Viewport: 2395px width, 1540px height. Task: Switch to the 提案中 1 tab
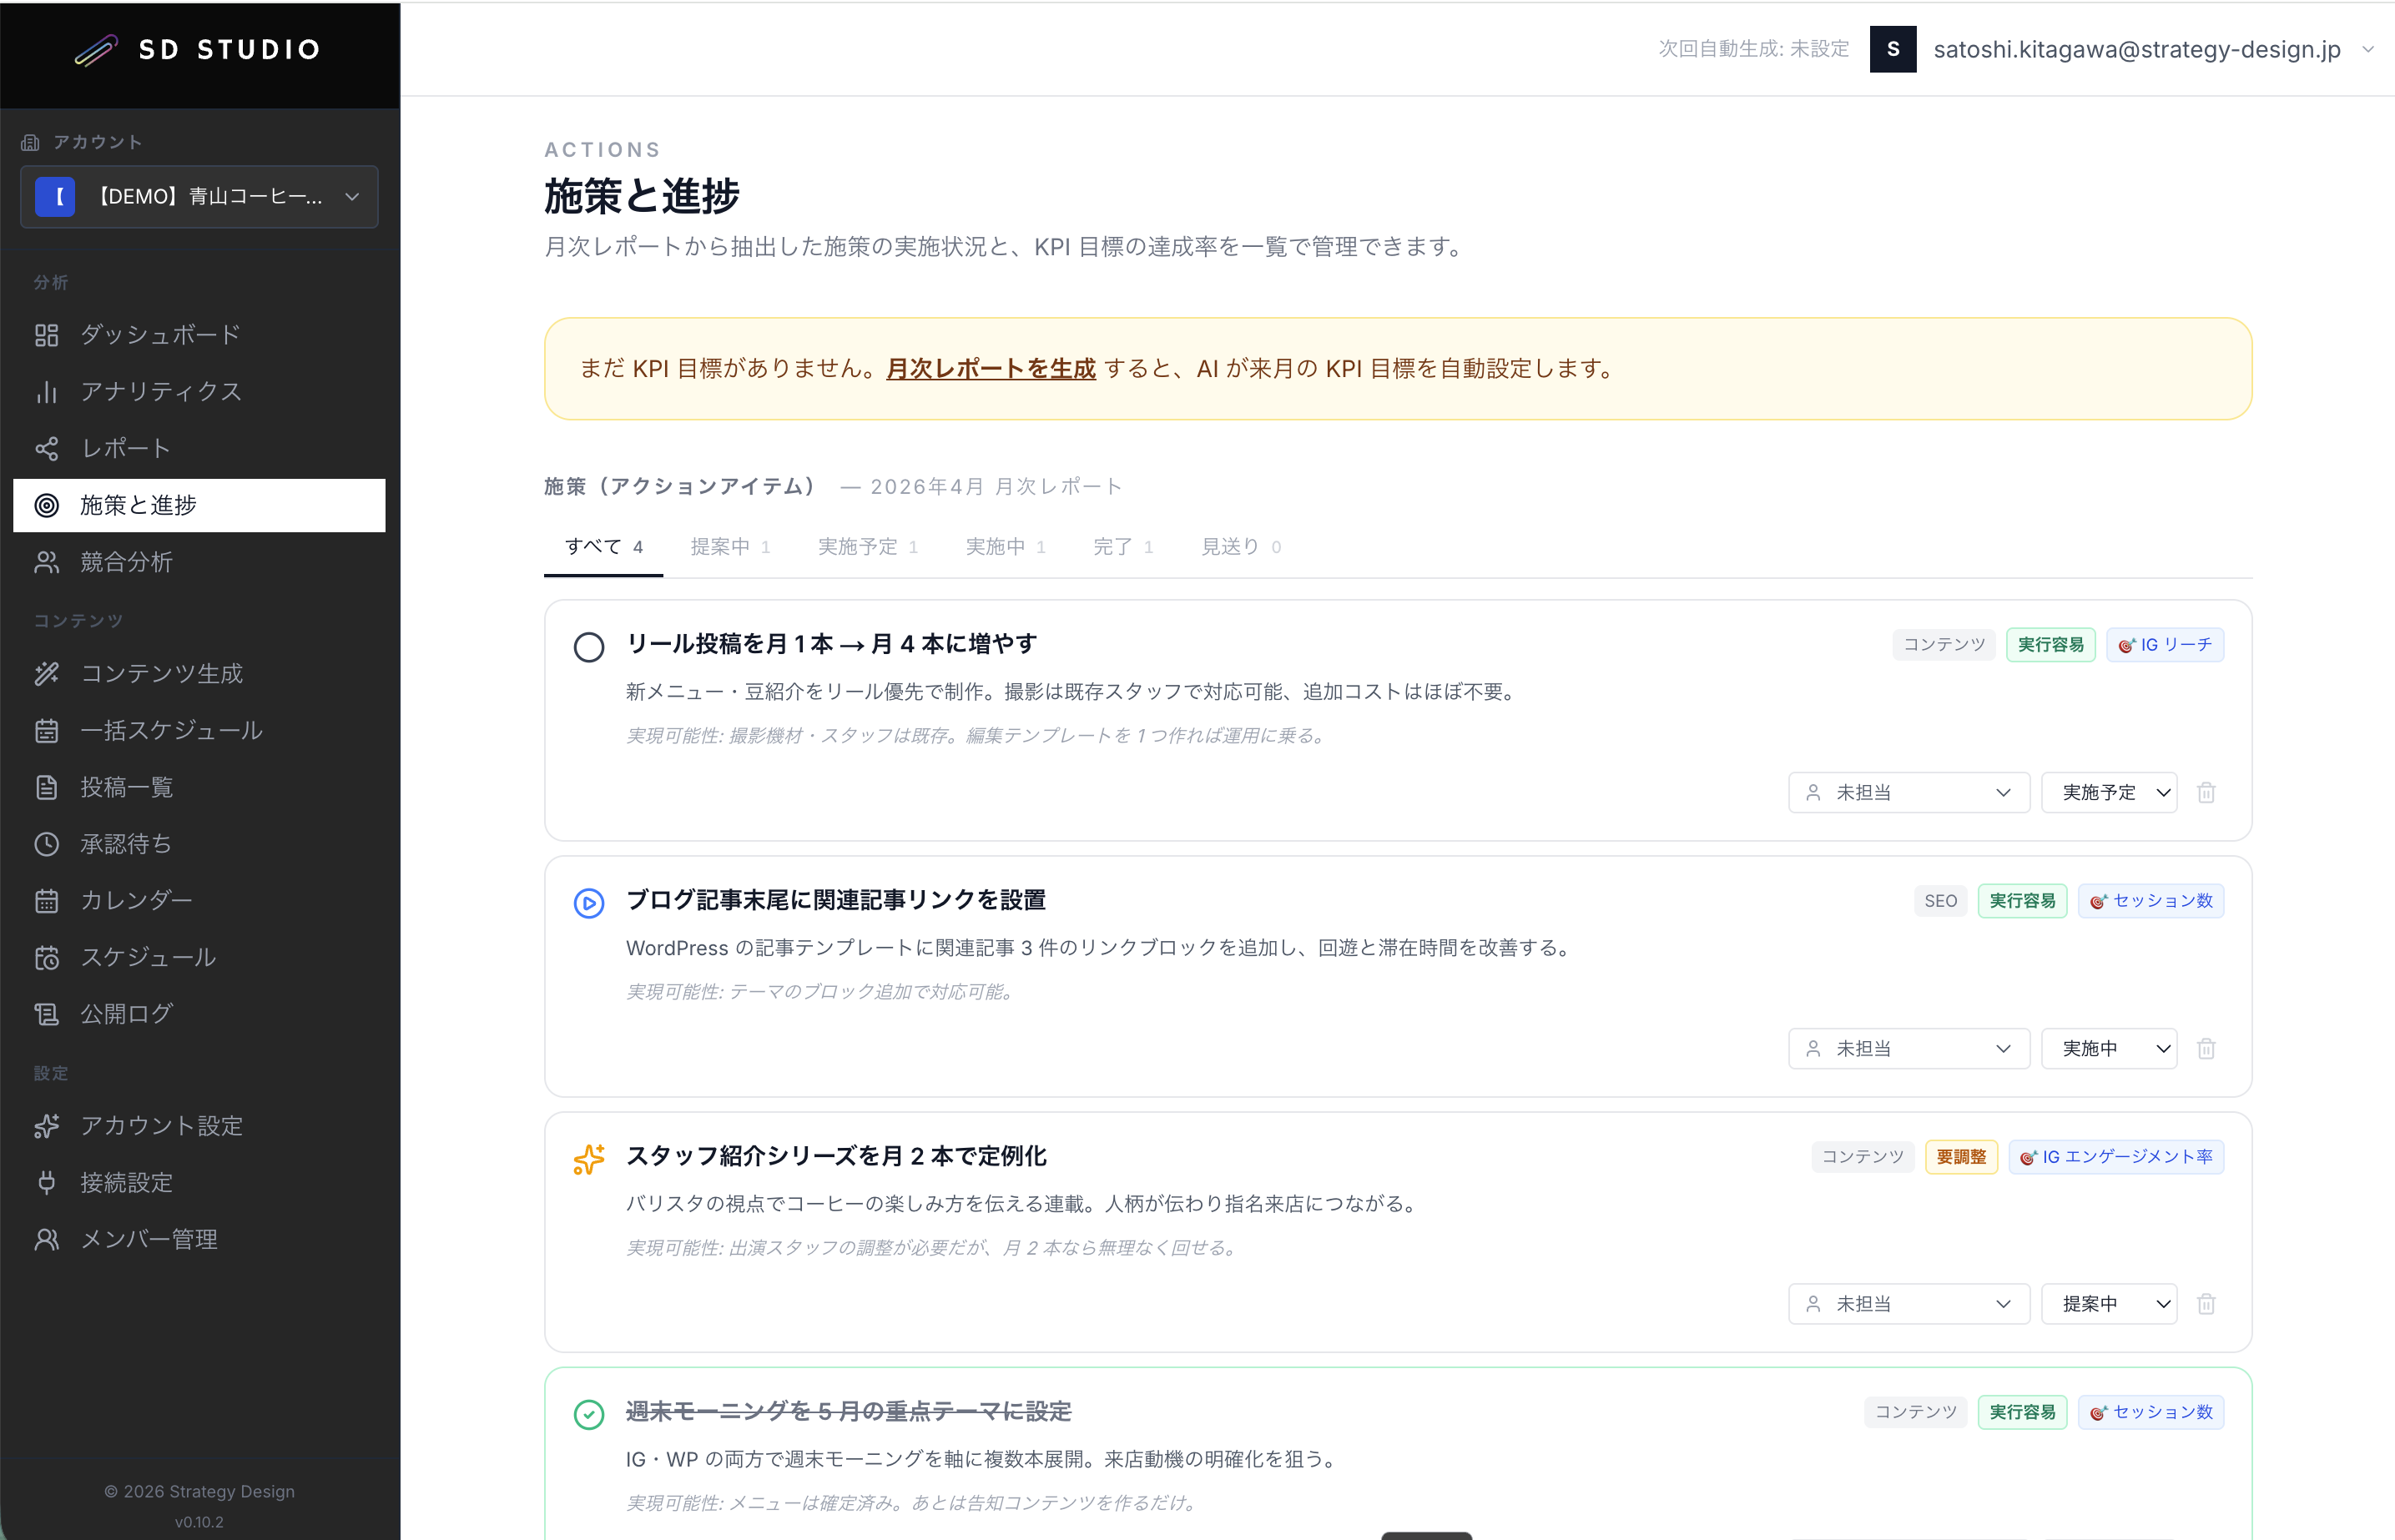(x=730, y=547)
